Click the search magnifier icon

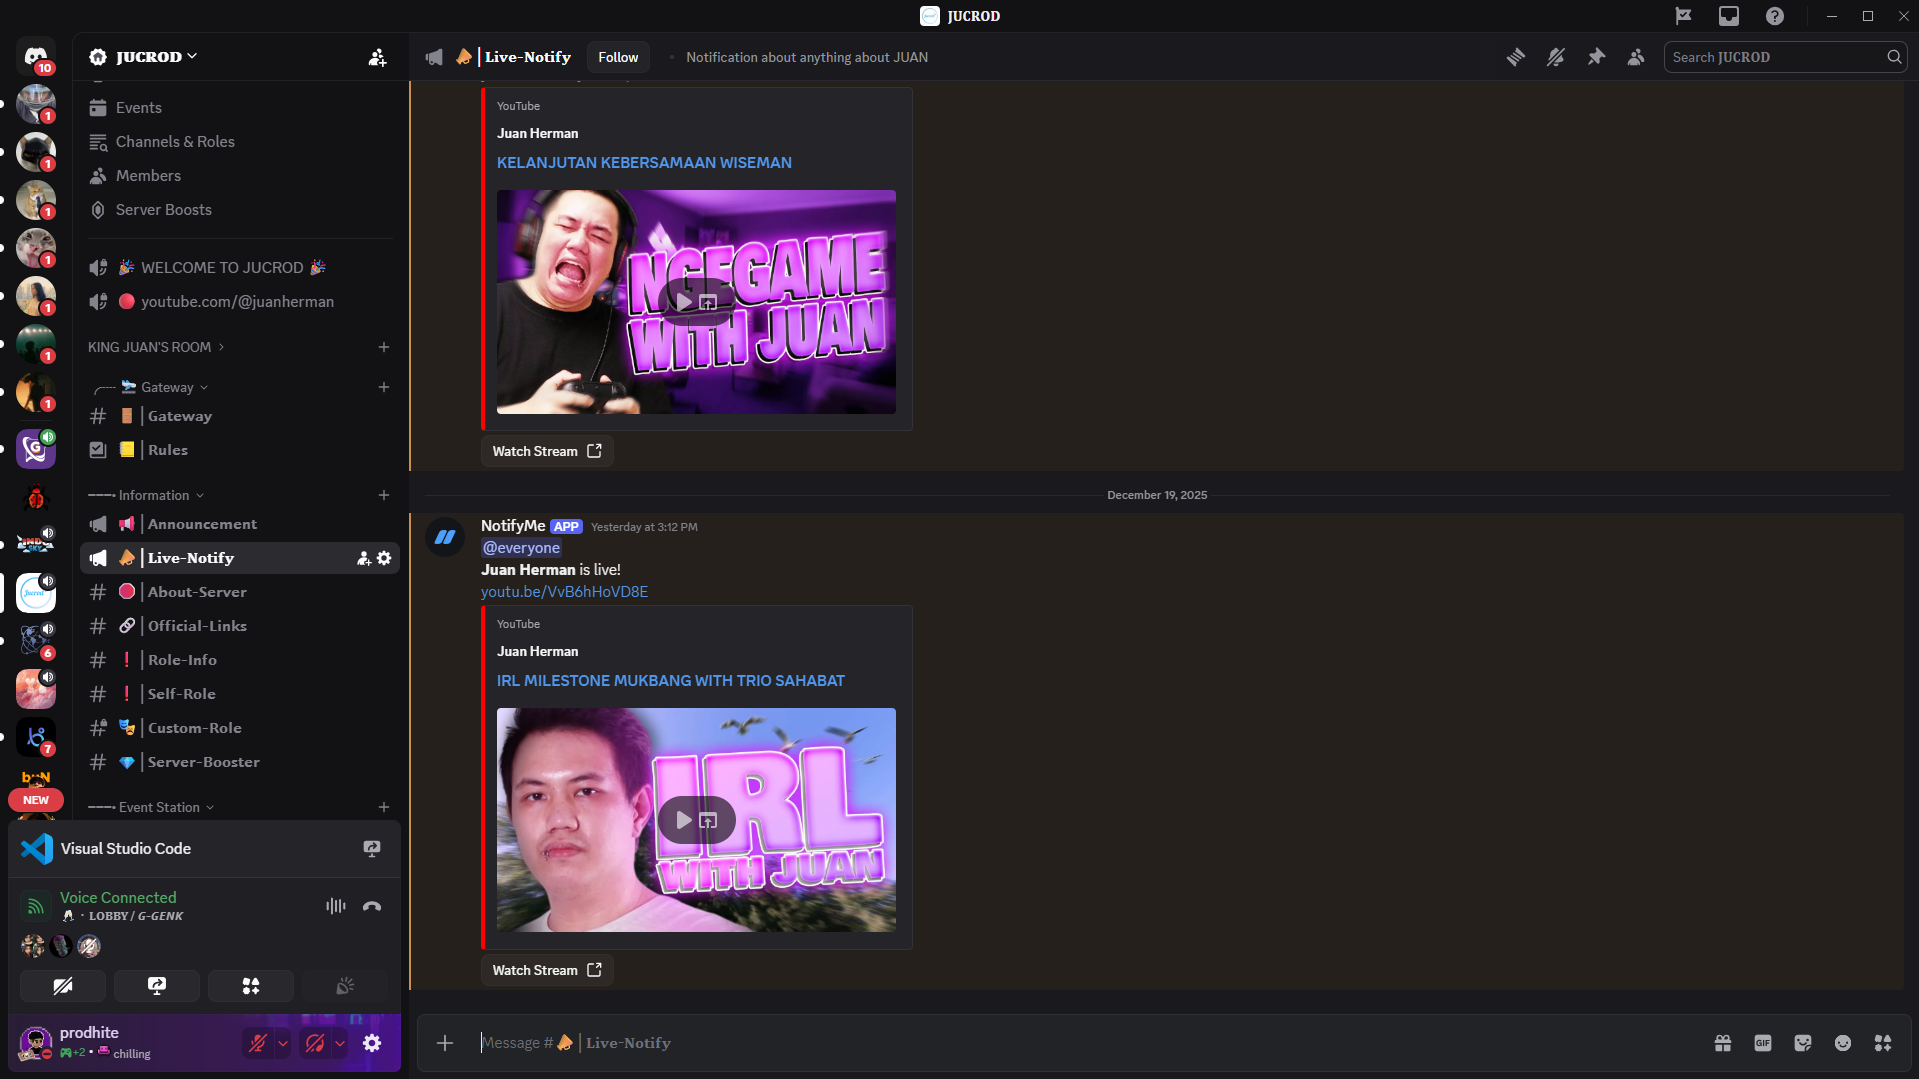1894,57
